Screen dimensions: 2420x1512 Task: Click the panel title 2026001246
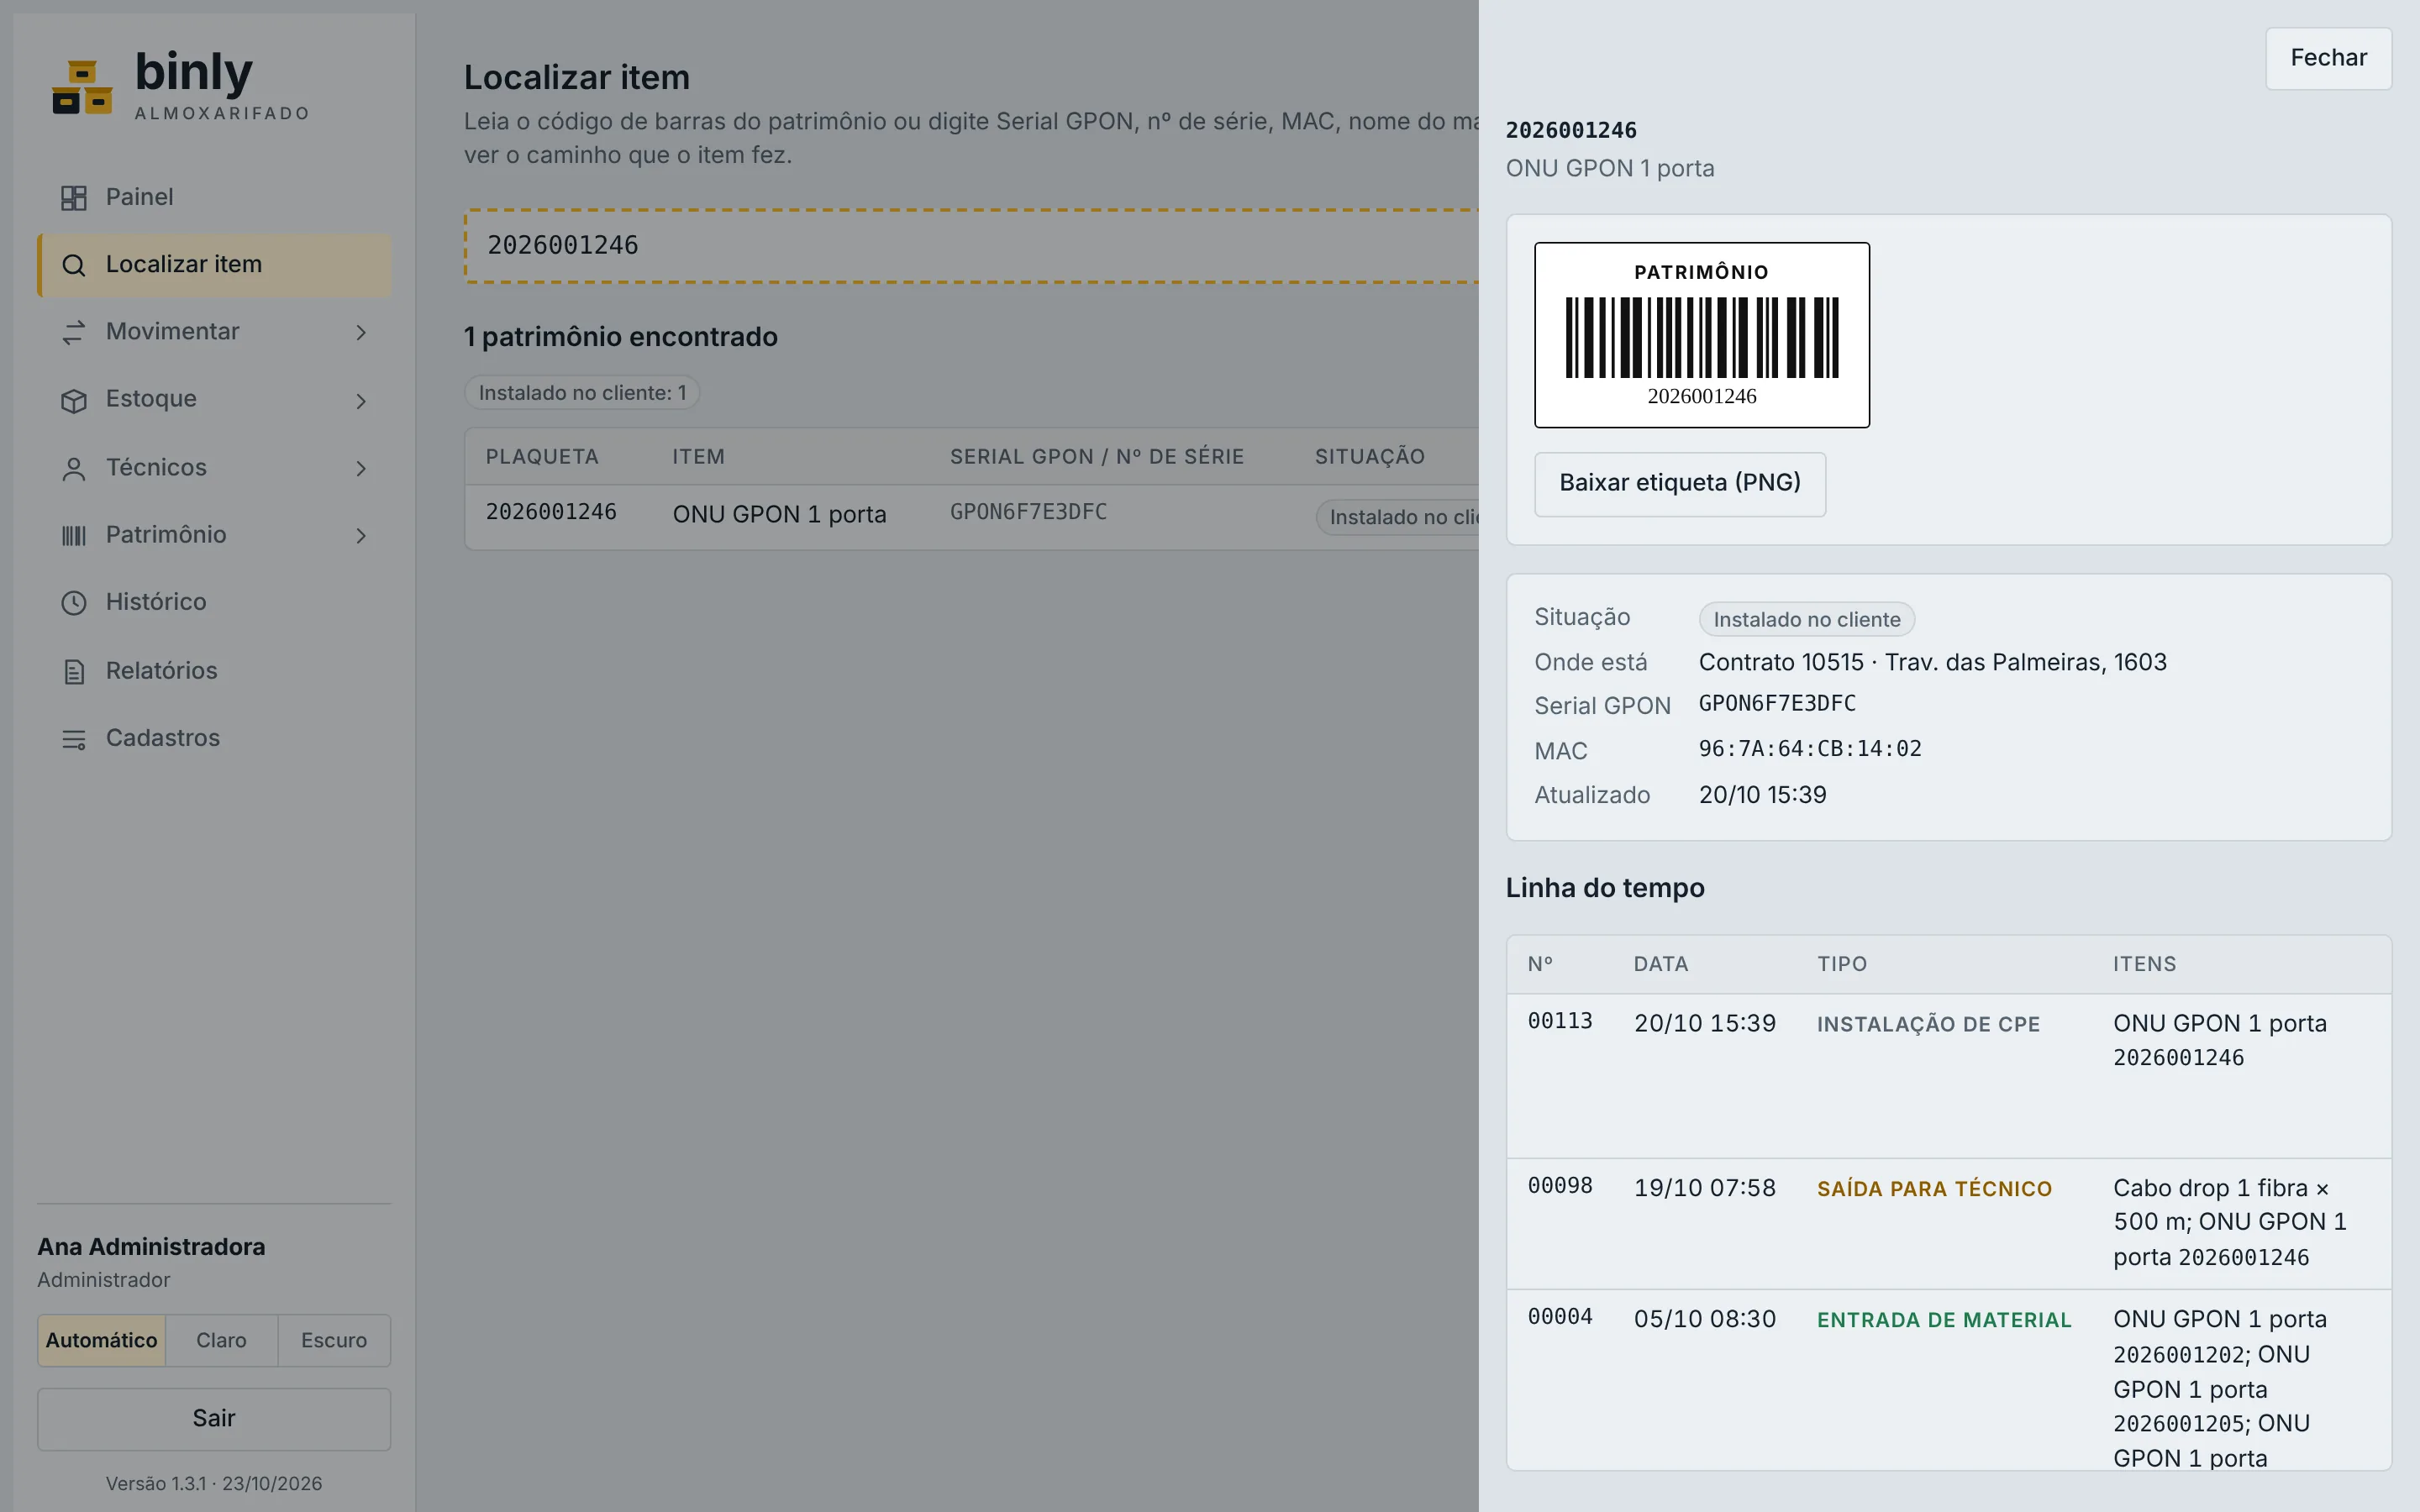coord(1571,131)
